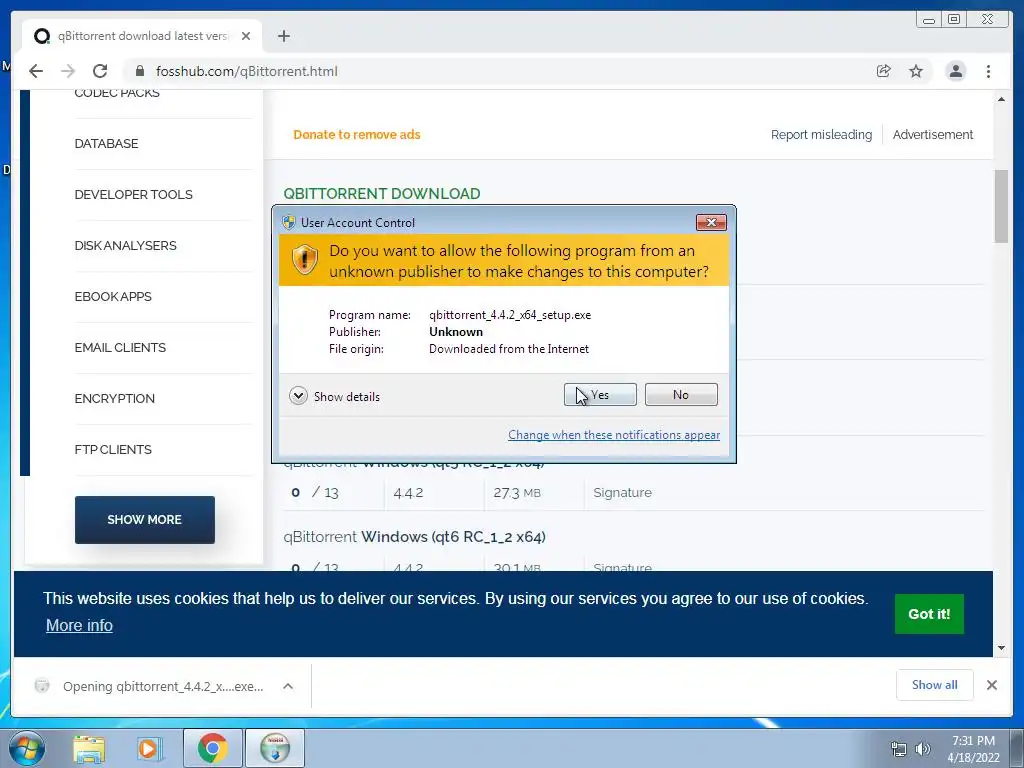Open the download item options chevron

[x=287, y=686]
